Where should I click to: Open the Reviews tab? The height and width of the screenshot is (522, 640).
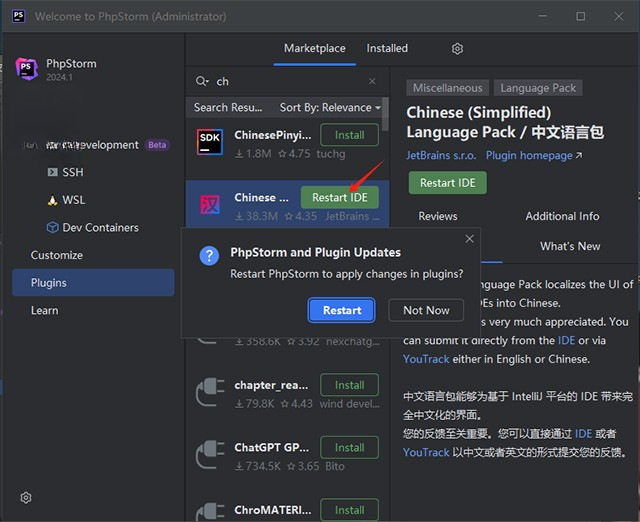pos(438,216)
